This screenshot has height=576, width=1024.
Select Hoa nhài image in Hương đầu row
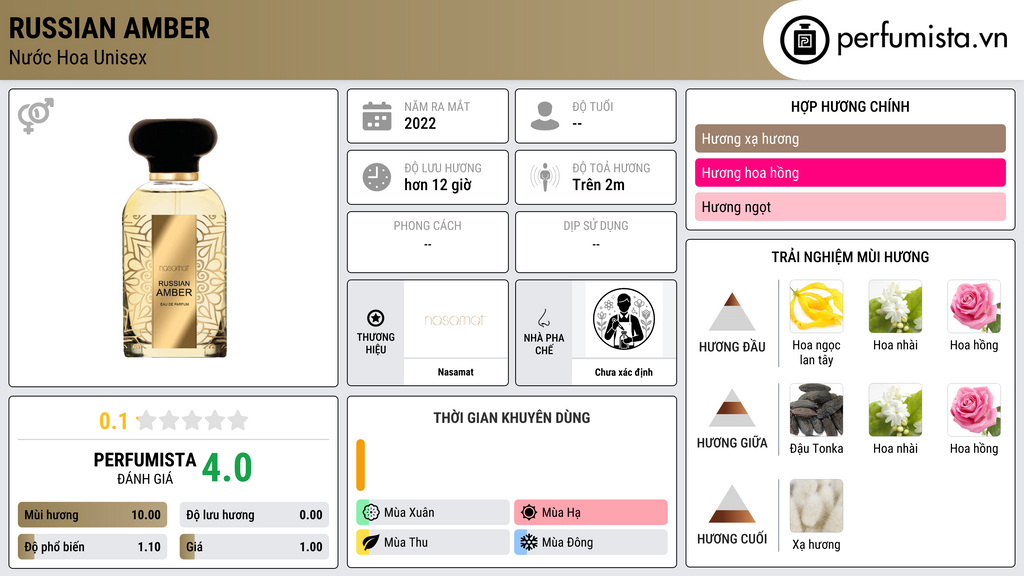(x=895, y=306)
